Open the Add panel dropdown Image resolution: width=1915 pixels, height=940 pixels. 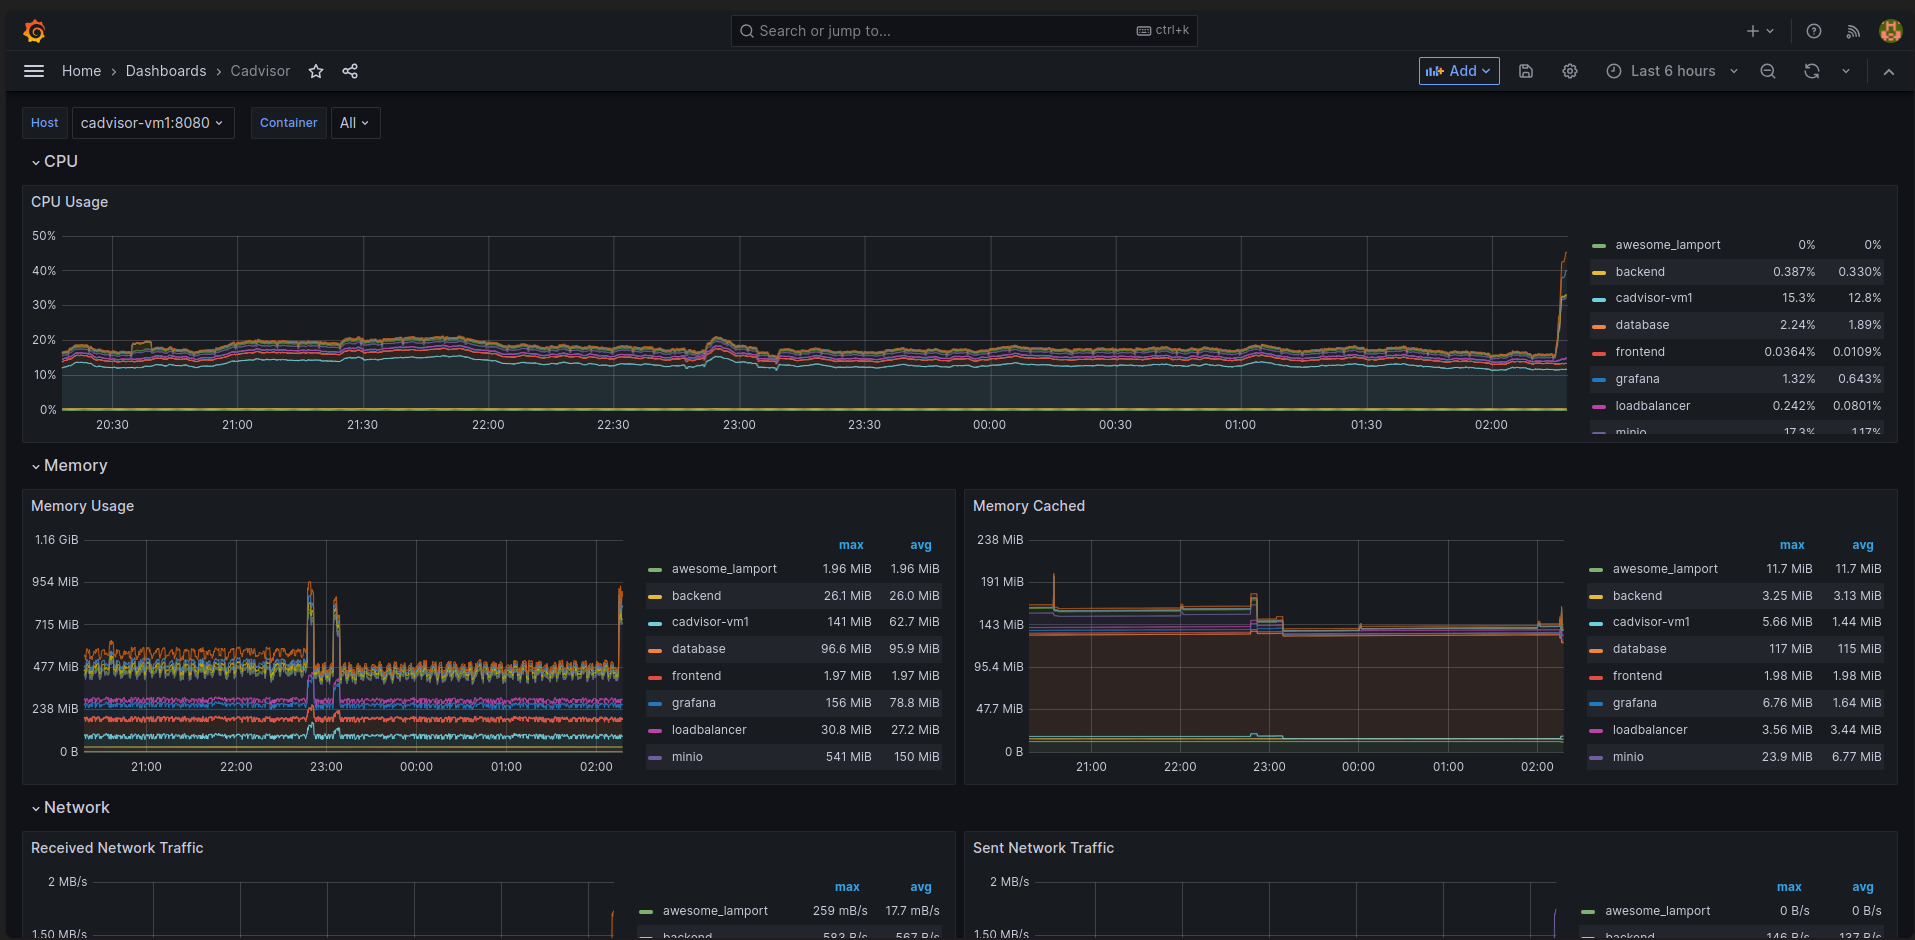tap(1459, 71)
